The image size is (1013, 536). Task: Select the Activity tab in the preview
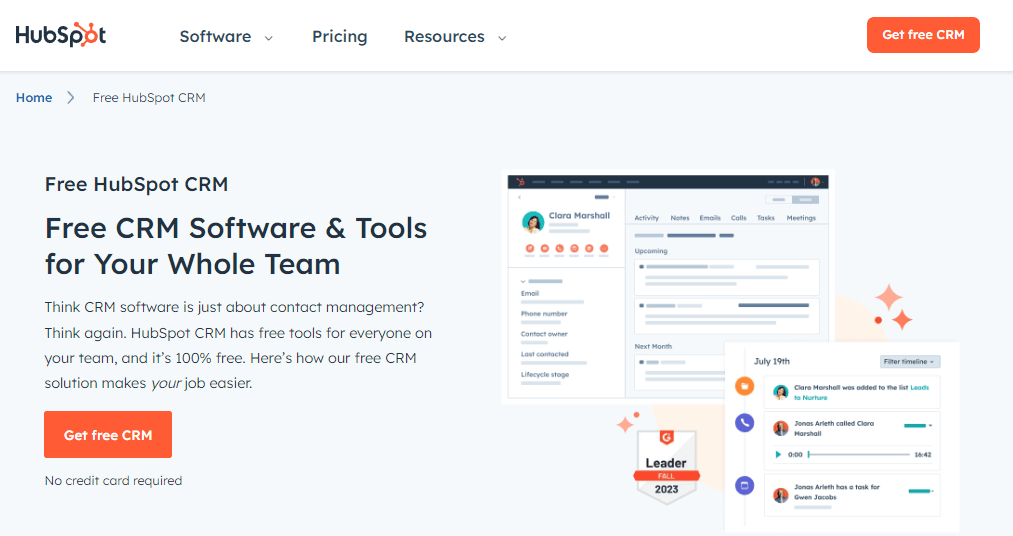coord(647,218)
